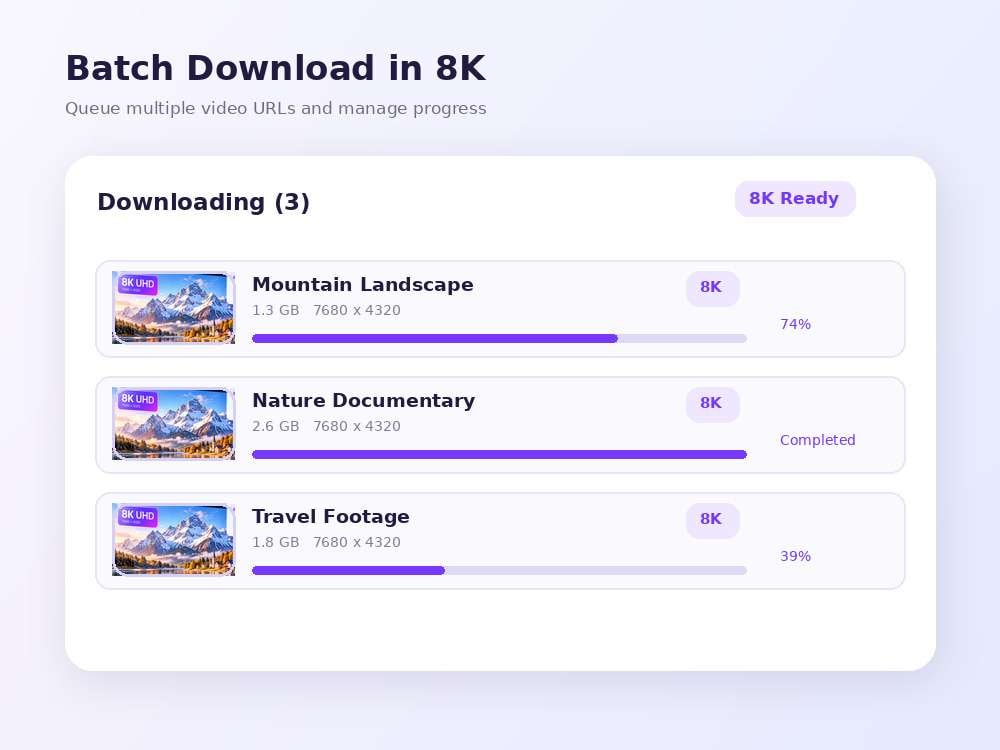1000x750 pixels.
Task: Open the Mountain Landscape thumbnail
Action: click(x=173, y=307)
